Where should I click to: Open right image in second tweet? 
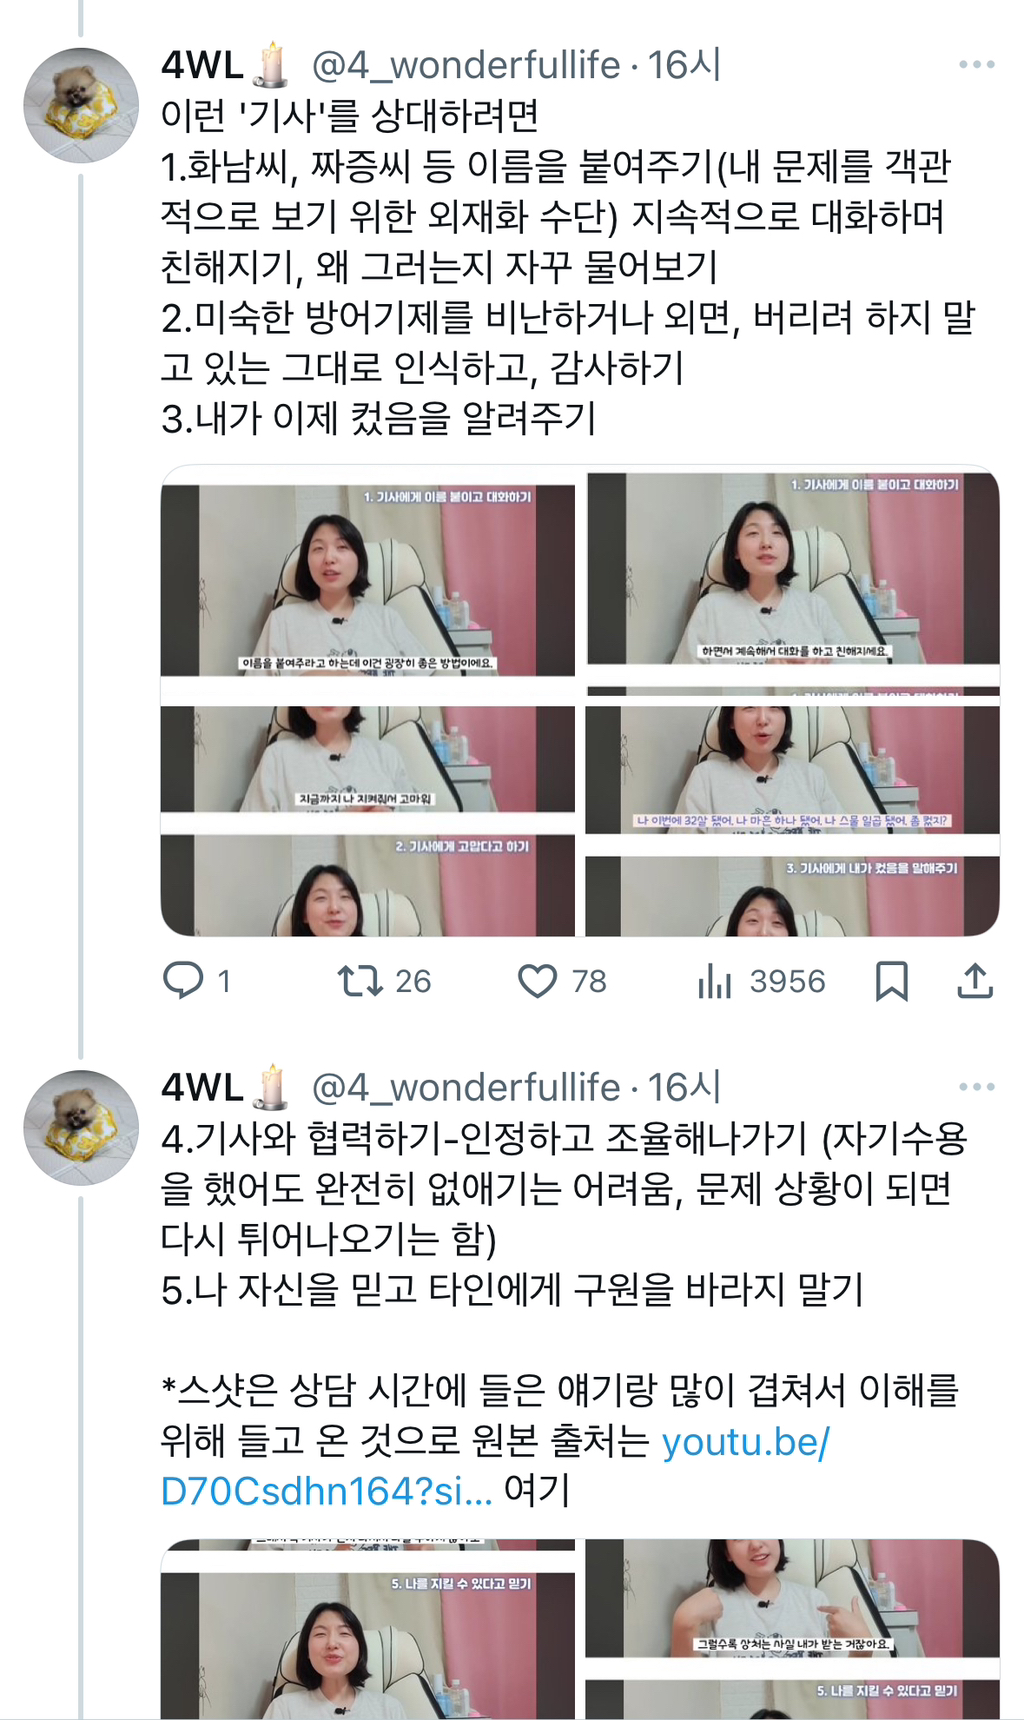tap(793, 1629)
